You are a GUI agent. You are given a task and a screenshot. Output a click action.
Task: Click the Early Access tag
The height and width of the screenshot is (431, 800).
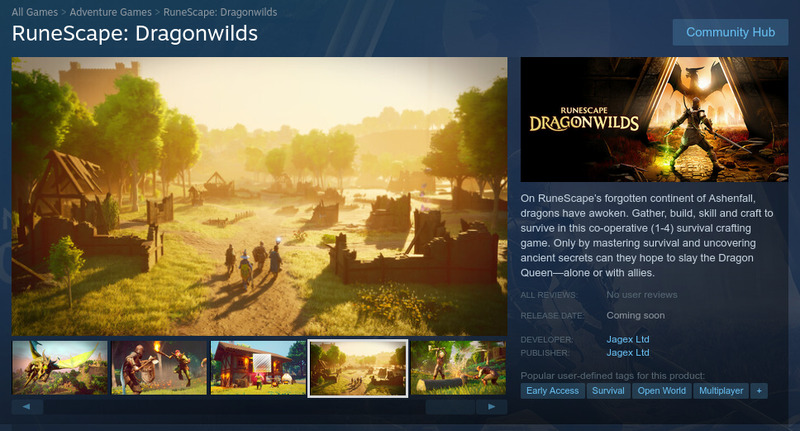pos(553,391)
